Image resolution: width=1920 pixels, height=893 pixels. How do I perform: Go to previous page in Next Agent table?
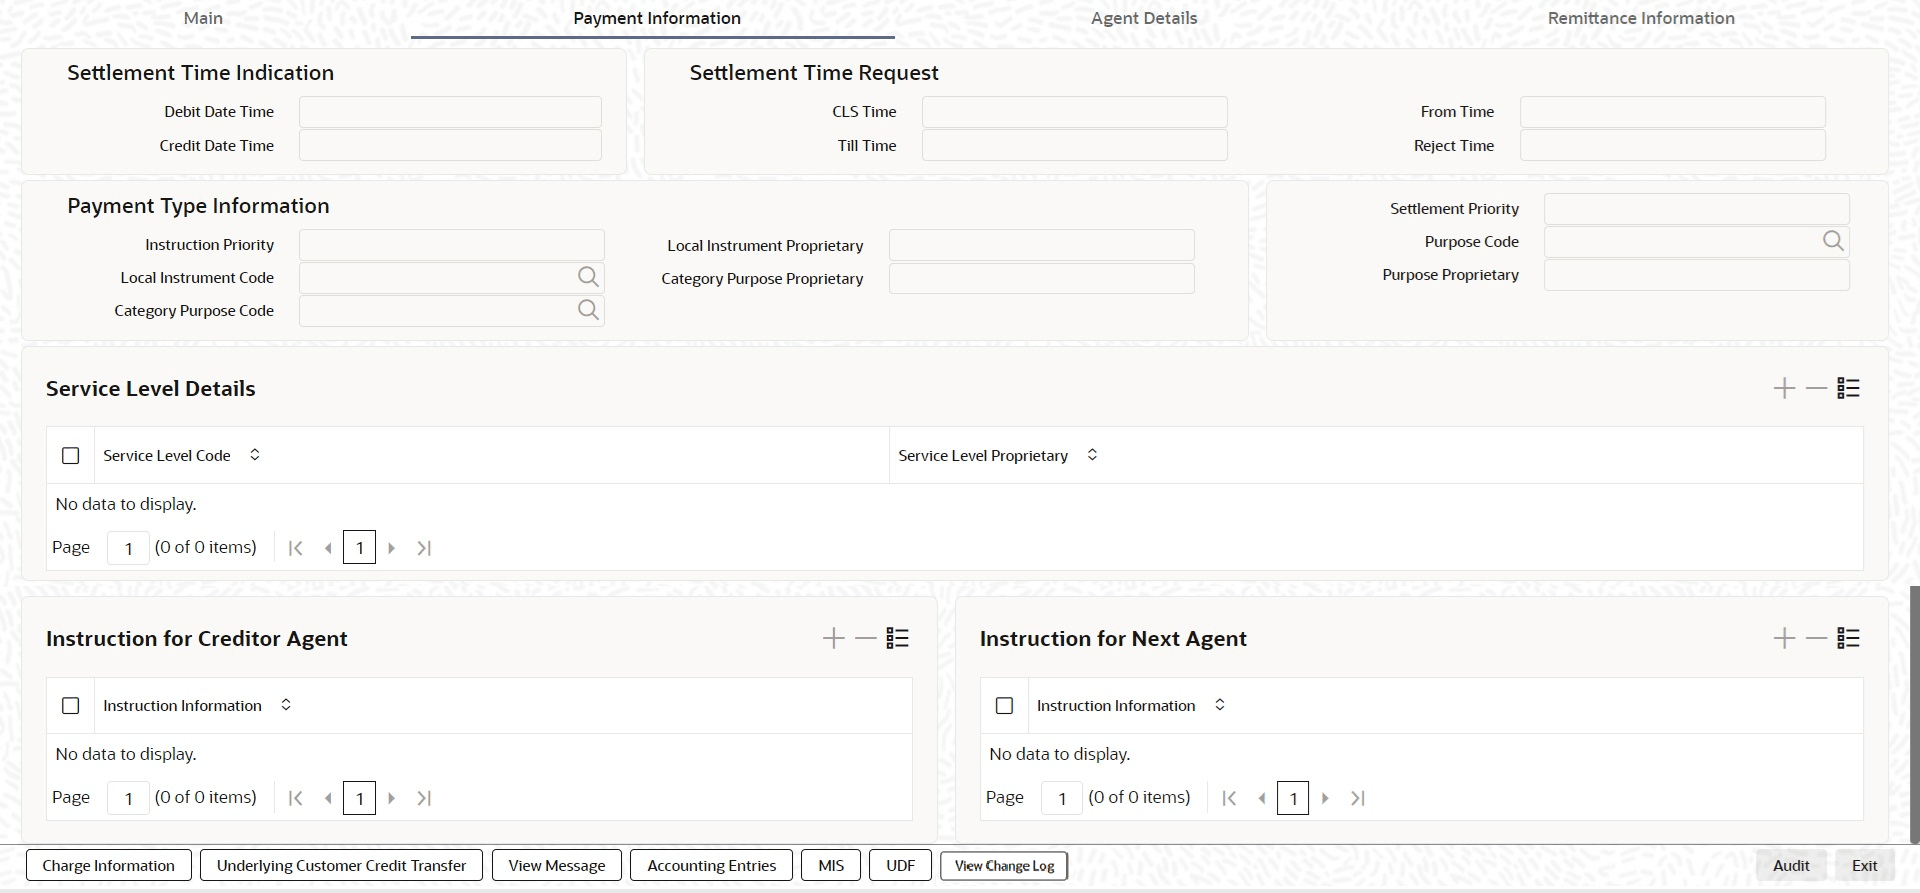pos(1262,798)
